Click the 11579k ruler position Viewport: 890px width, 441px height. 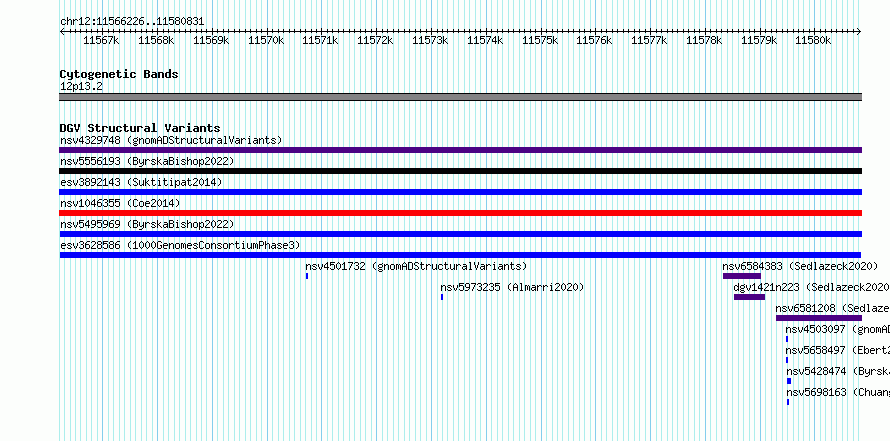[x=759, y=40]
